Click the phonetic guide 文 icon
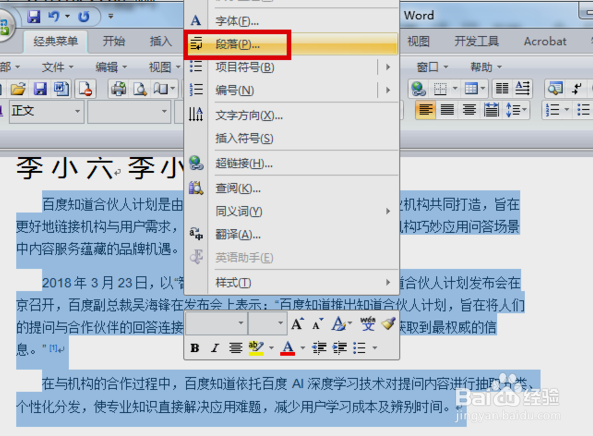Viewport: 593px width, 436px height. click(367, 324)
